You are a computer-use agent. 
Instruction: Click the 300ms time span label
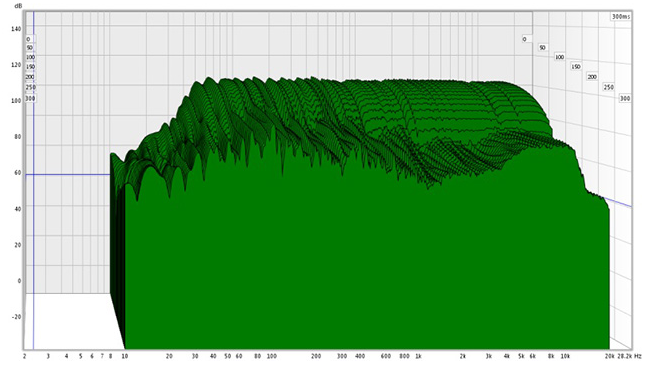tap(621, 16)
